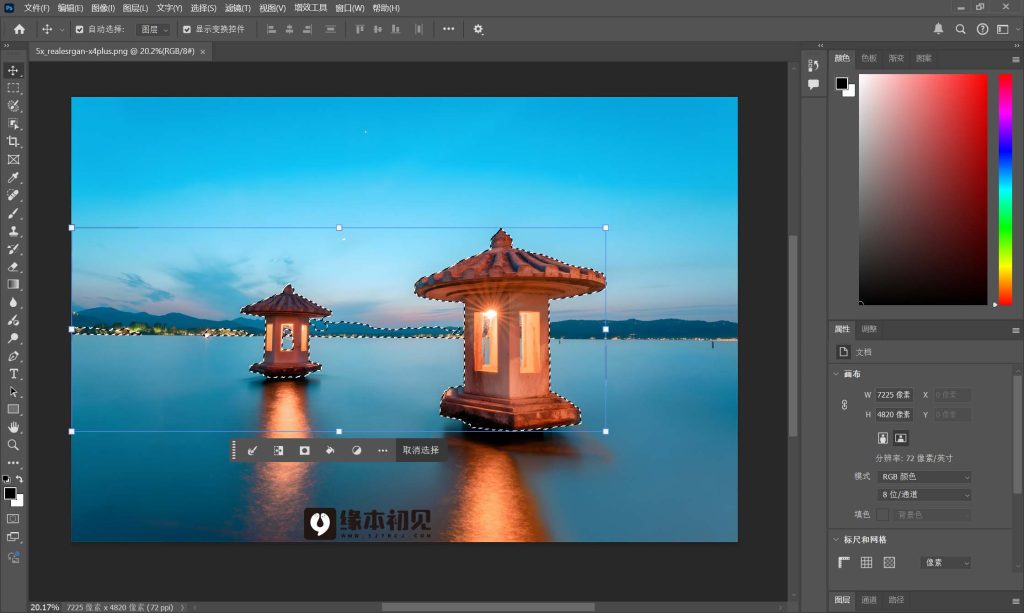
Task: Uncheck the 显示变换控件 checkbox
Action: (x=187, y=29)
